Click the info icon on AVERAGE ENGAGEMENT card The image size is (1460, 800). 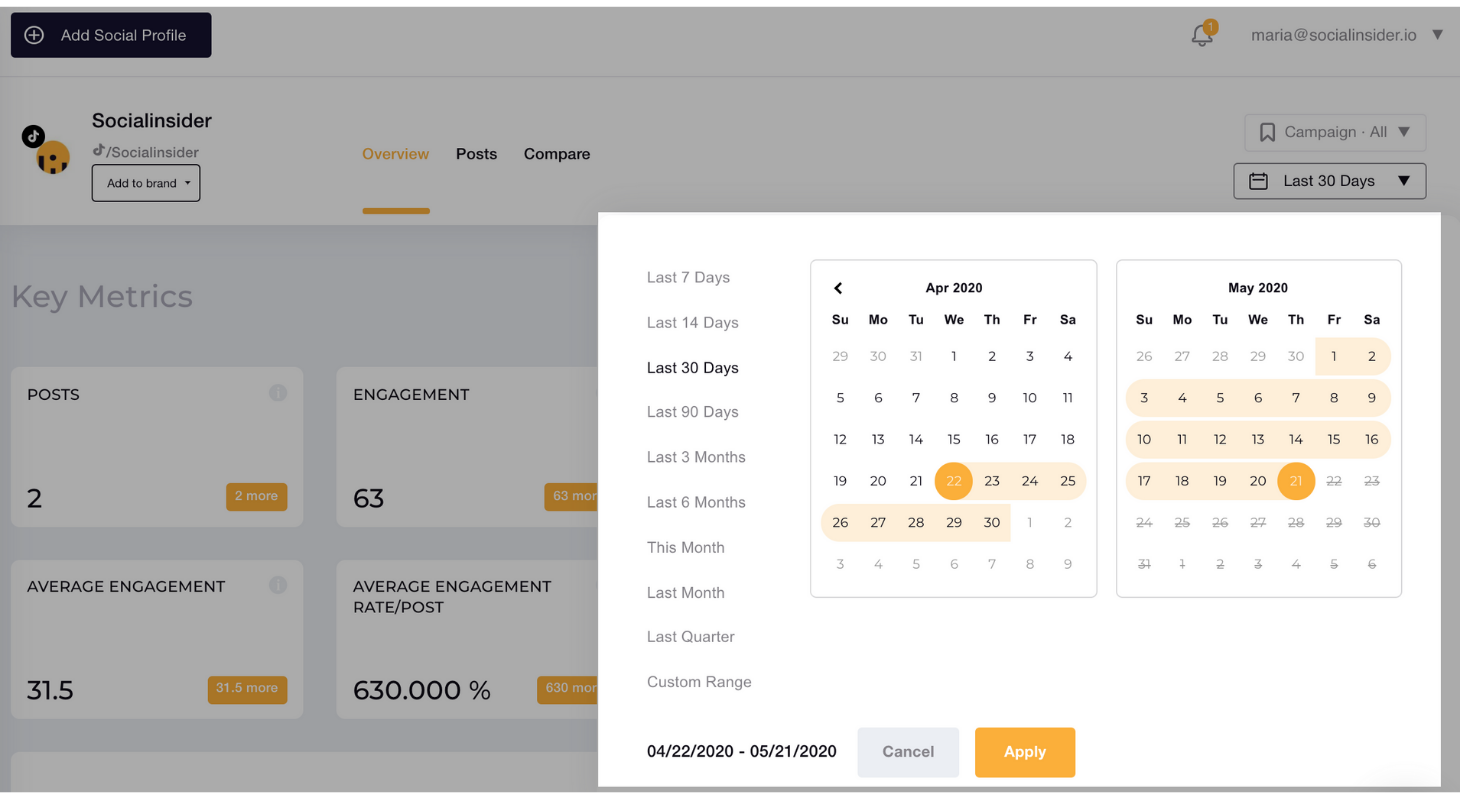coord(278,585)
